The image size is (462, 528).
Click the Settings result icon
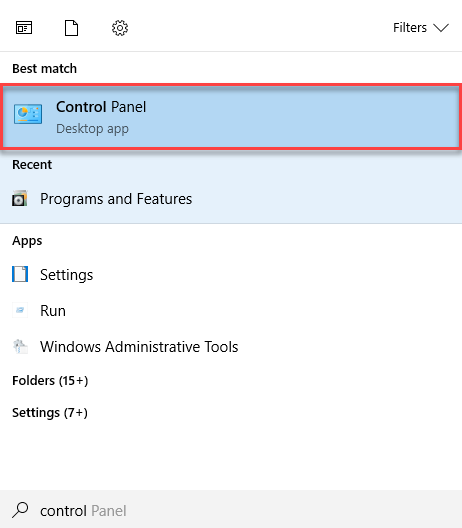coord(20,274)
